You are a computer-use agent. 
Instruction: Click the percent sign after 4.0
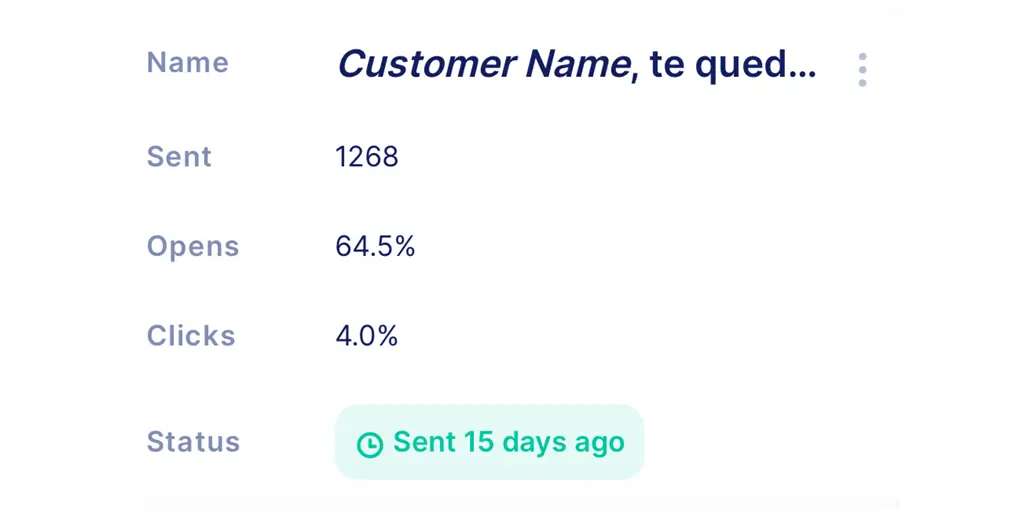(387, 336)
